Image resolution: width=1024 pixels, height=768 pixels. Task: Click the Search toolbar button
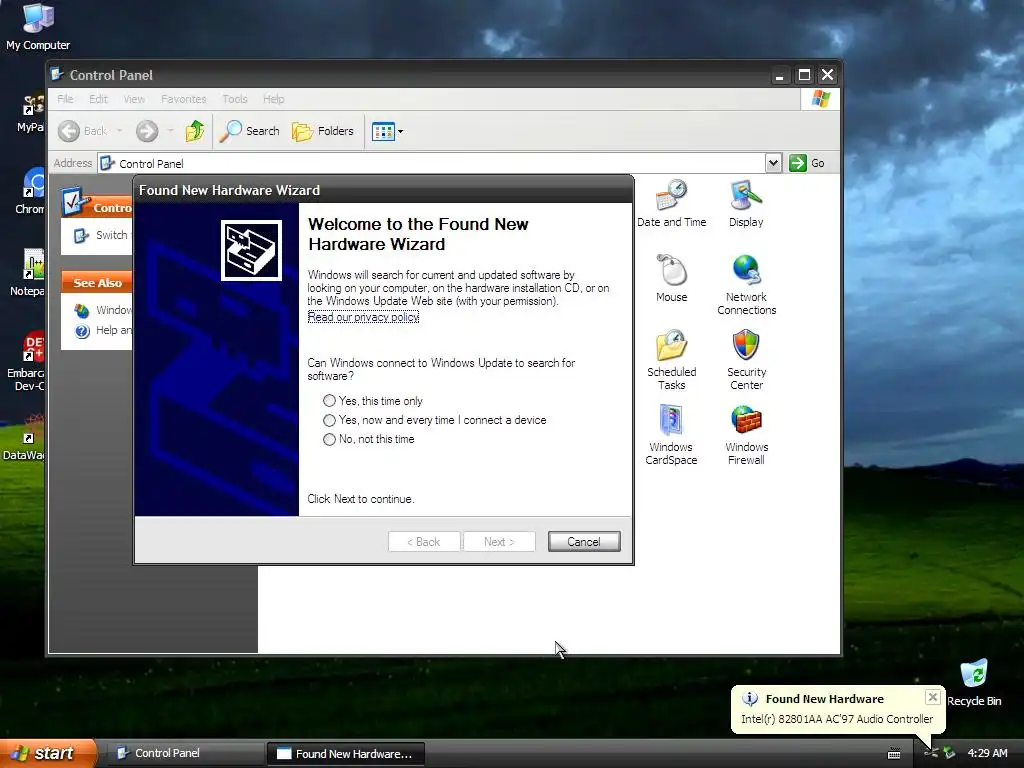(x=249, y=131)
